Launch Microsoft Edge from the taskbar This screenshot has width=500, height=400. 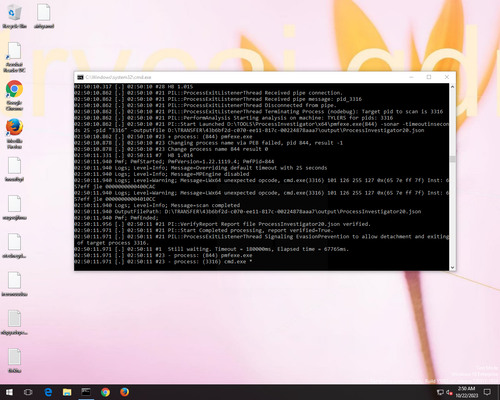pos(48,392)
